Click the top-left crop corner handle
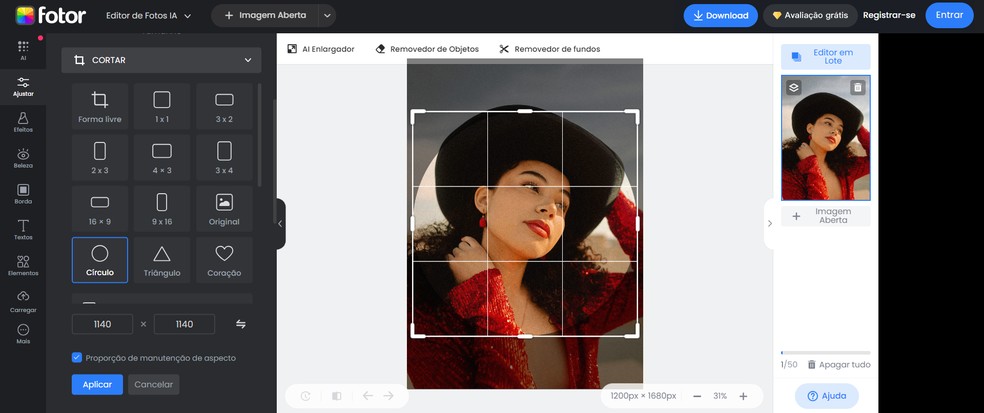This screenshot has width=984, height=413. click(x=417, y=115)
